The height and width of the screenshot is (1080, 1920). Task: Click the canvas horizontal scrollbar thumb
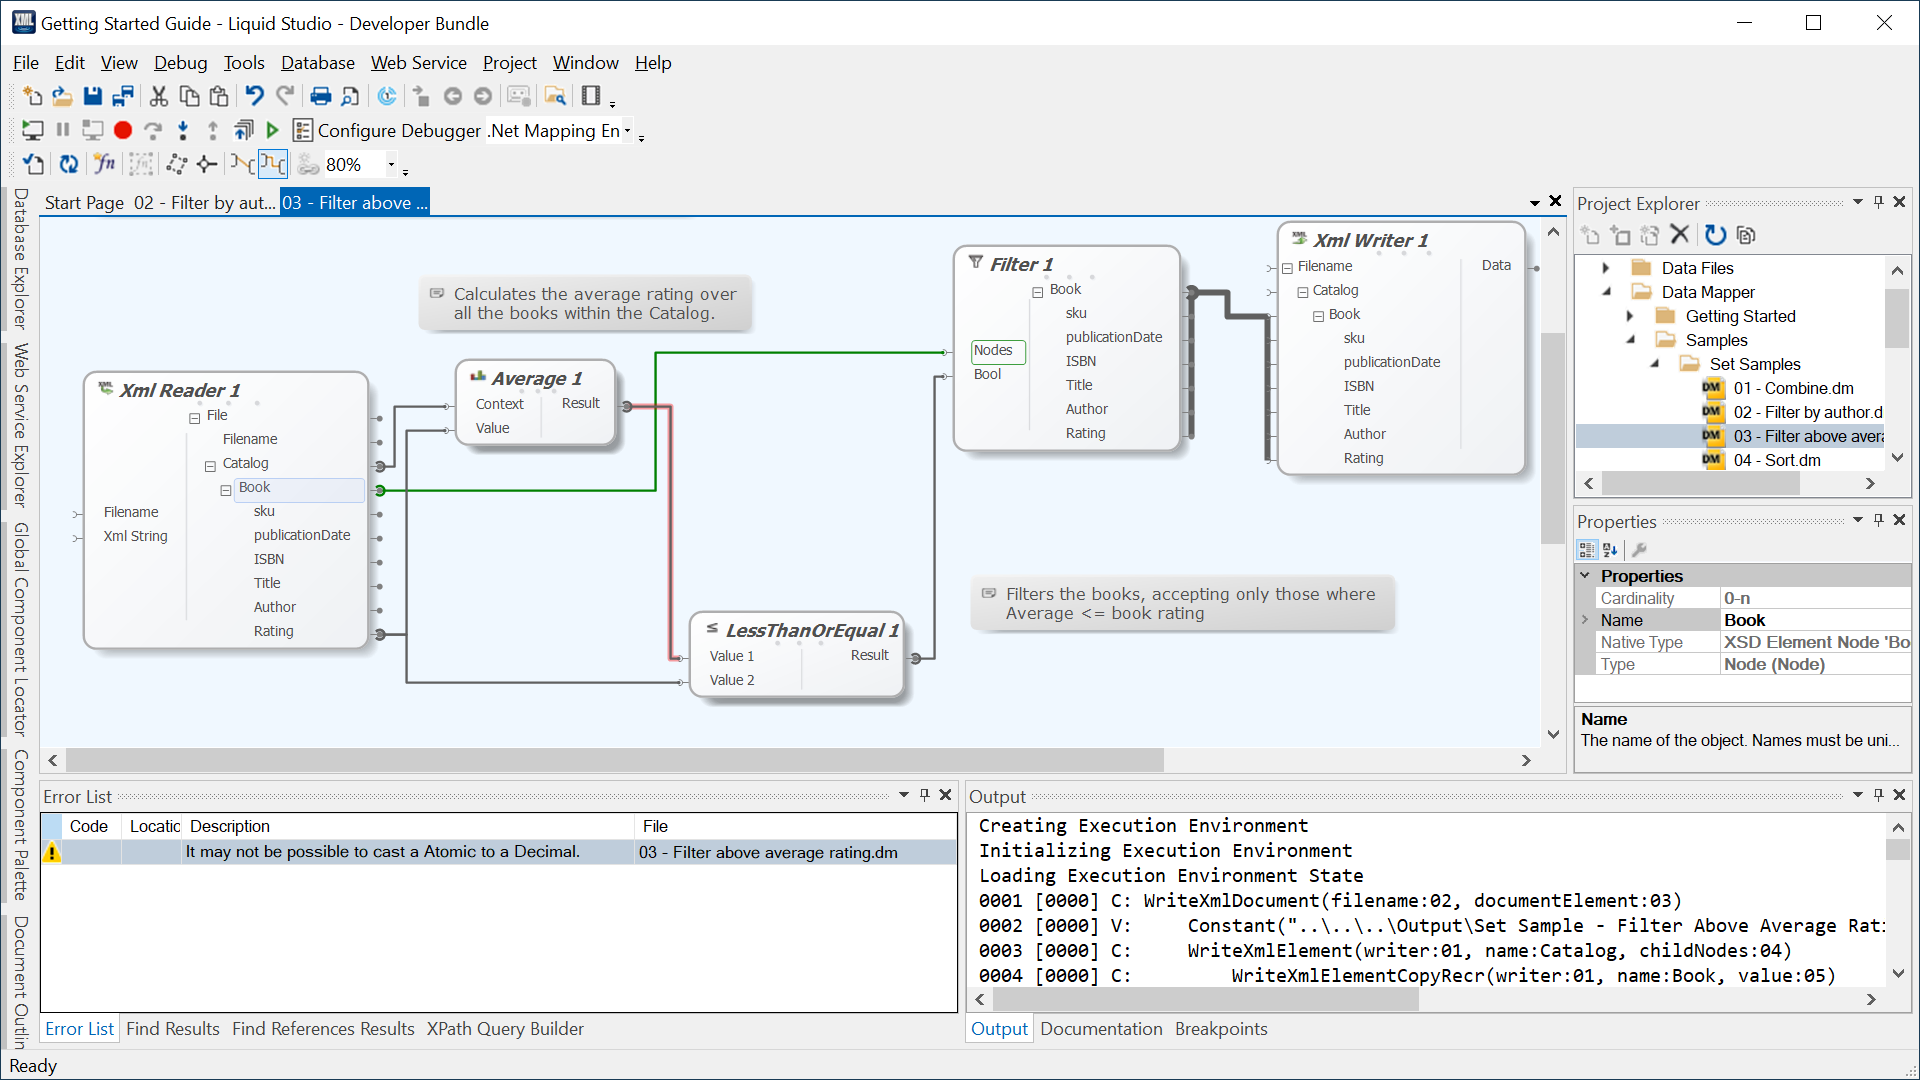[x=614, y=761]
